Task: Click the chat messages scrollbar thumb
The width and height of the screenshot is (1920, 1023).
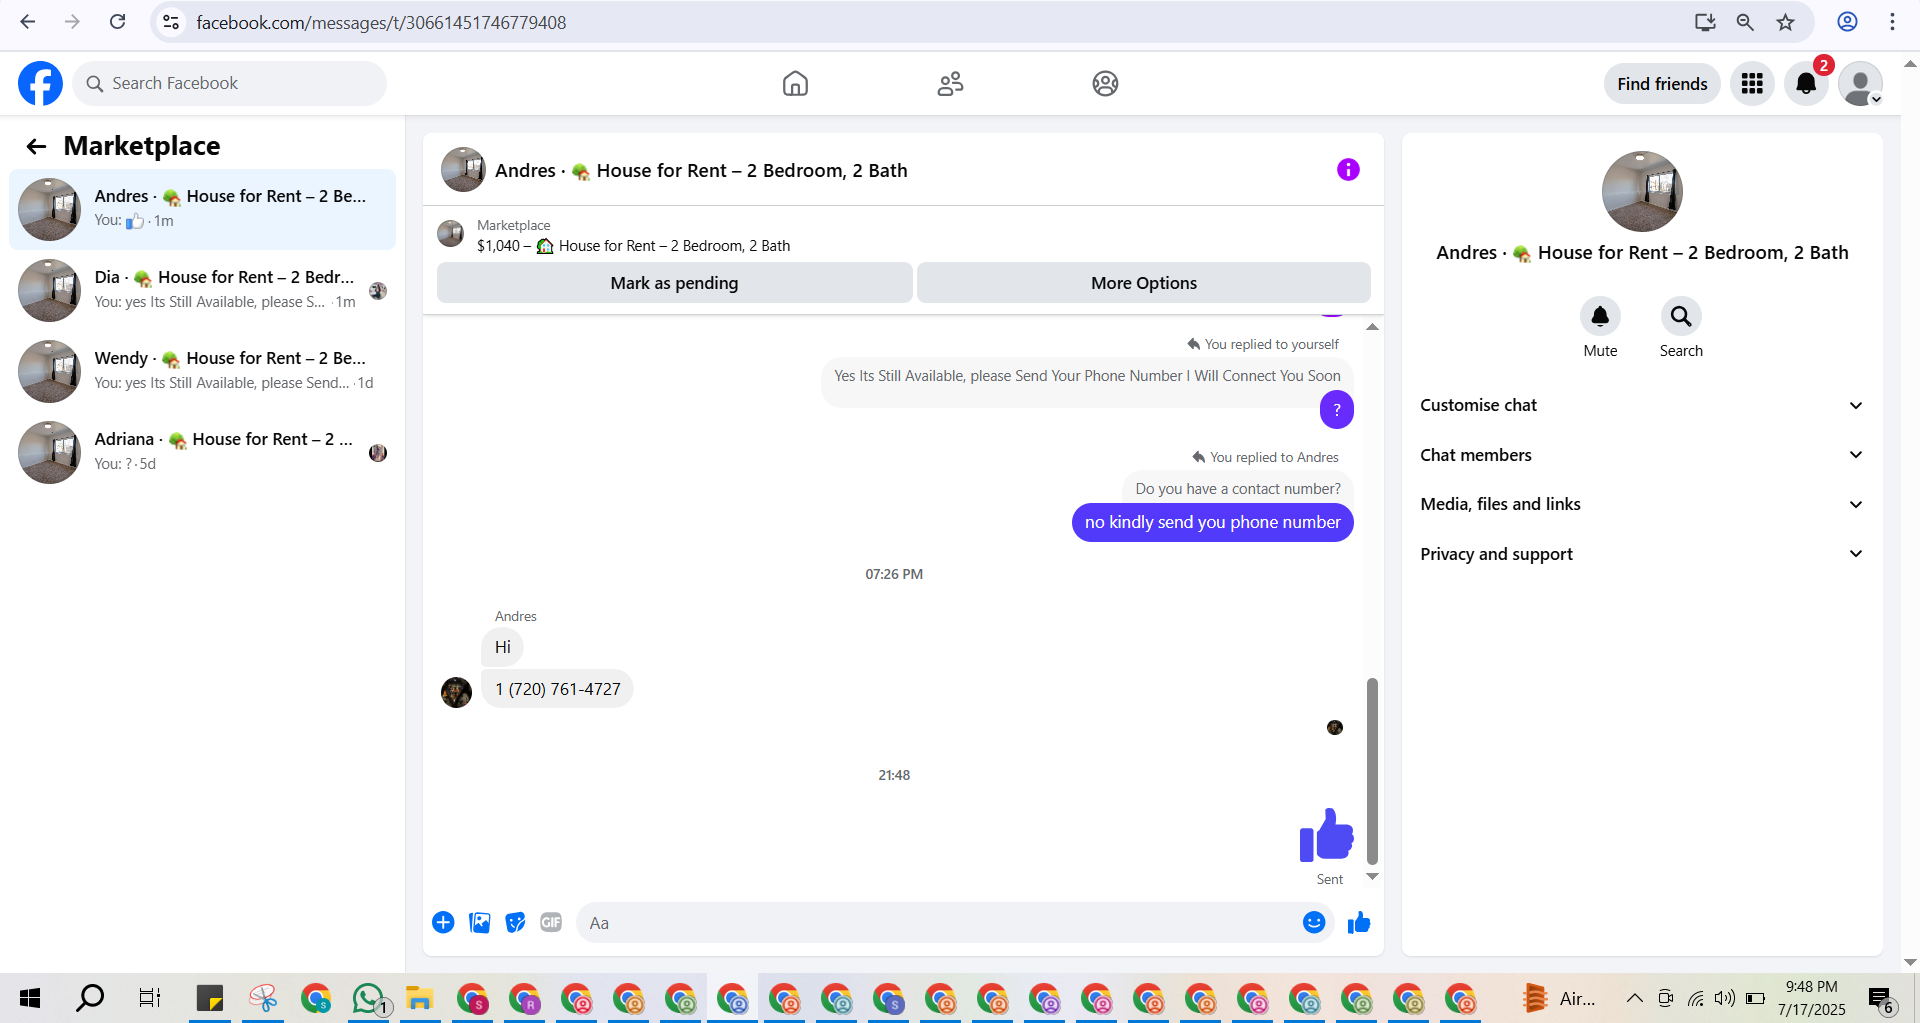Action: [1372, 770]
